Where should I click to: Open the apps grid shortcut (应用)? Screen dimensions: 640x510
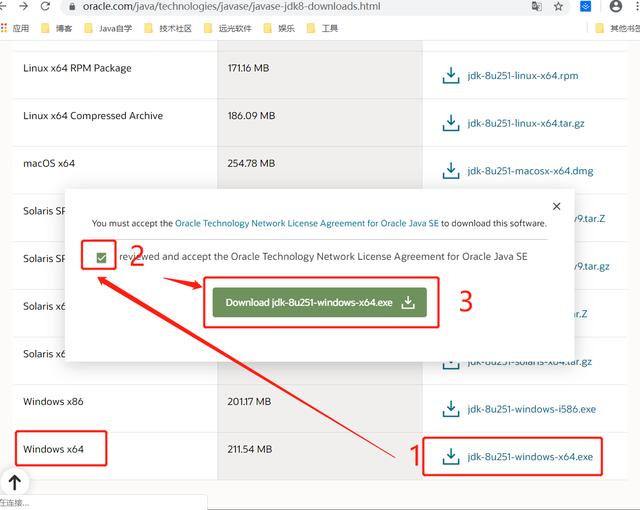15,28
